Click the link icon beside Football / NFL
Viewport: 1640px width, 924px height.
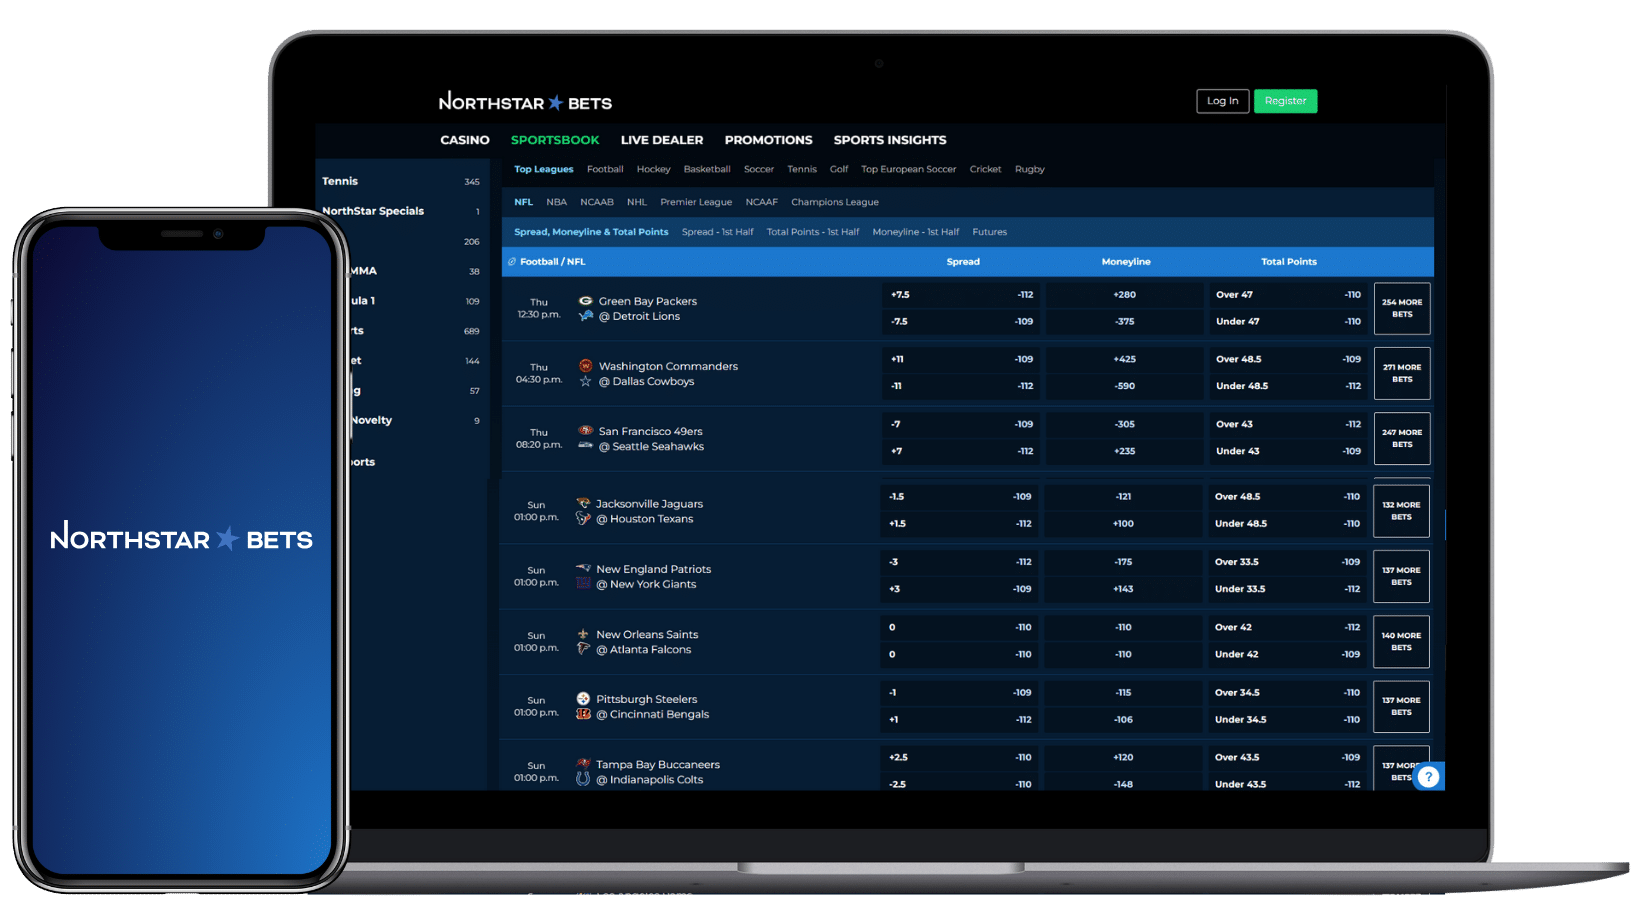[512, 262]
